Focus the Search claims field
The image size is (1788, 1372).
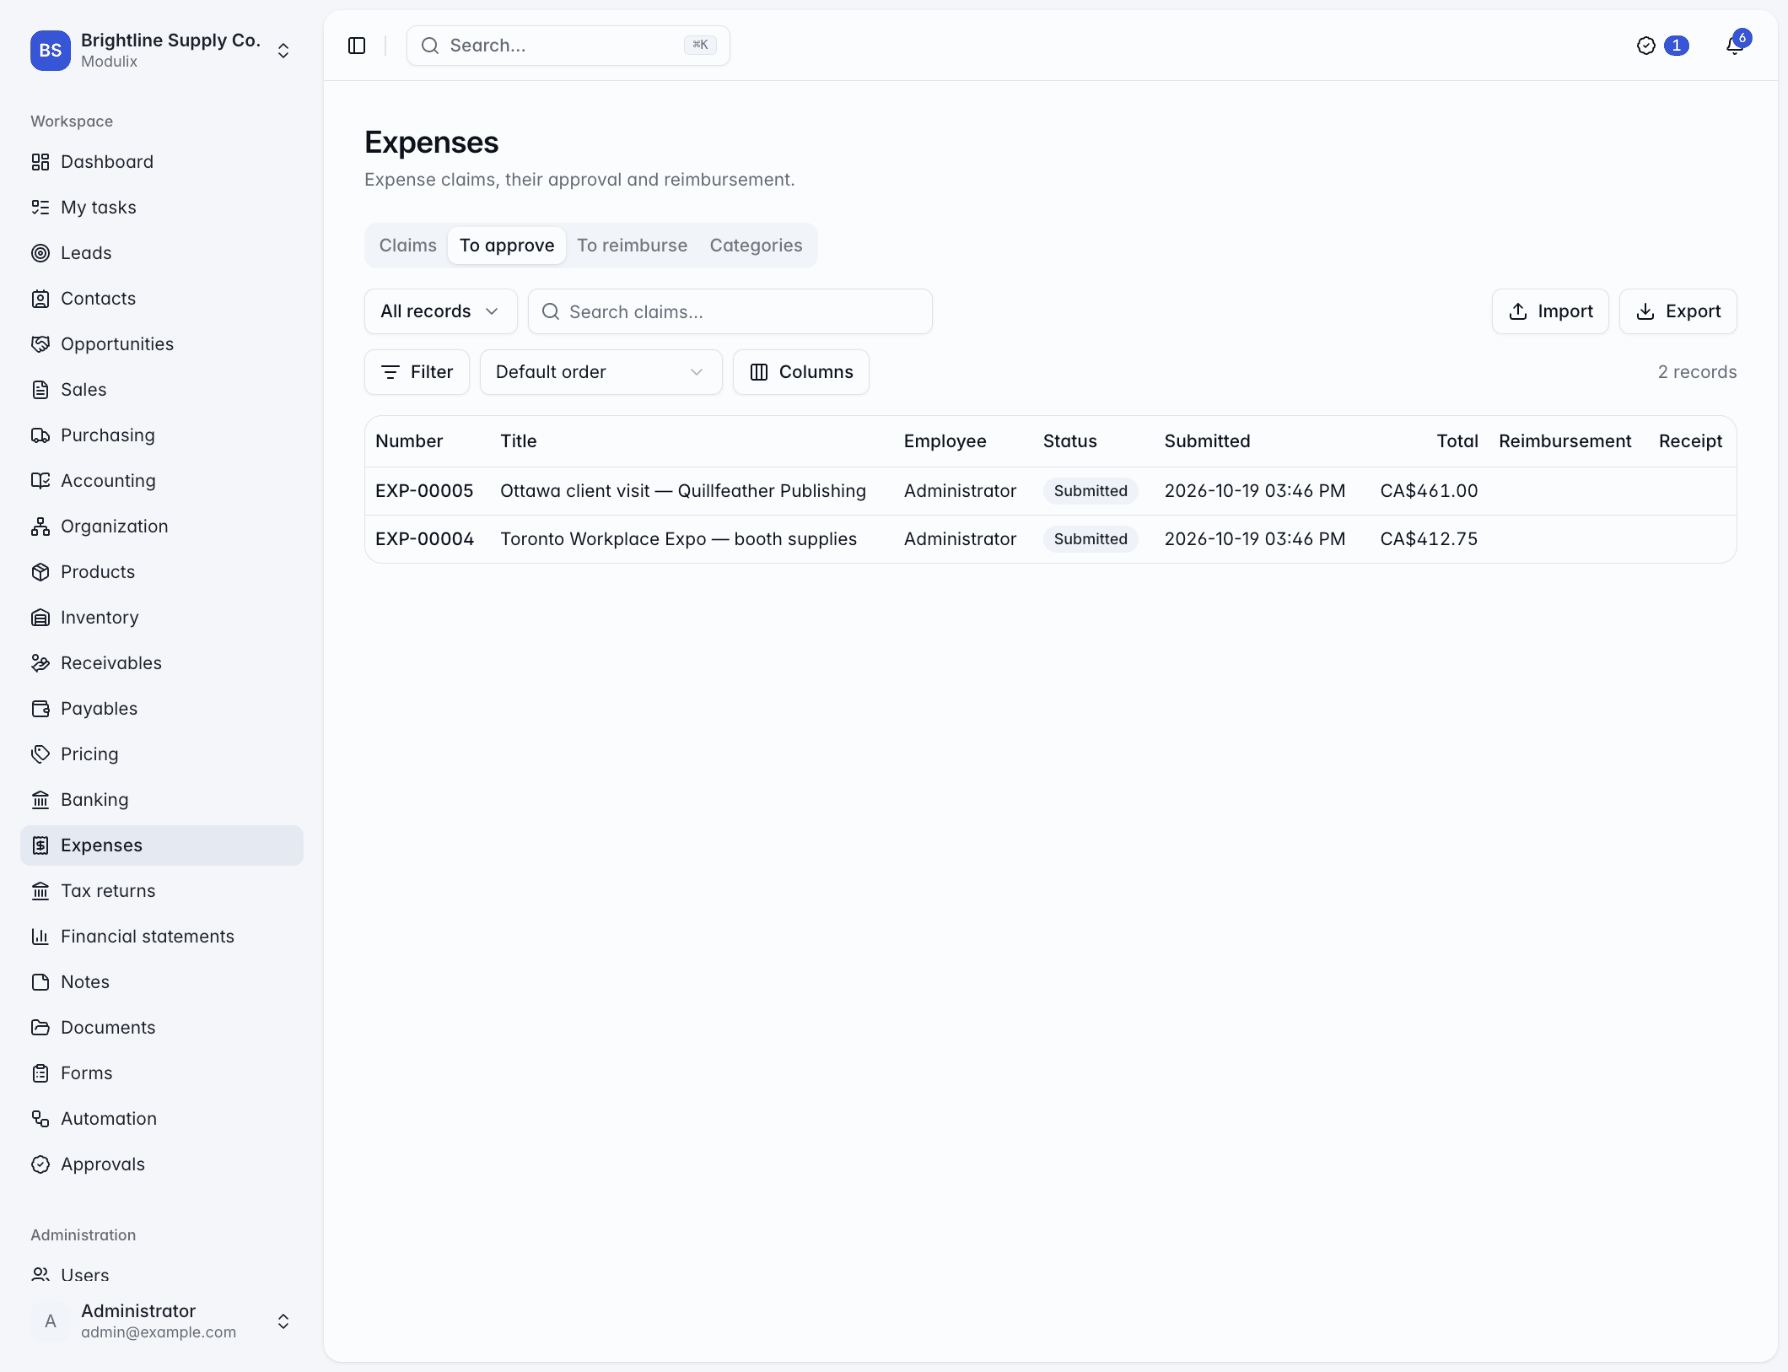(730, 311)
